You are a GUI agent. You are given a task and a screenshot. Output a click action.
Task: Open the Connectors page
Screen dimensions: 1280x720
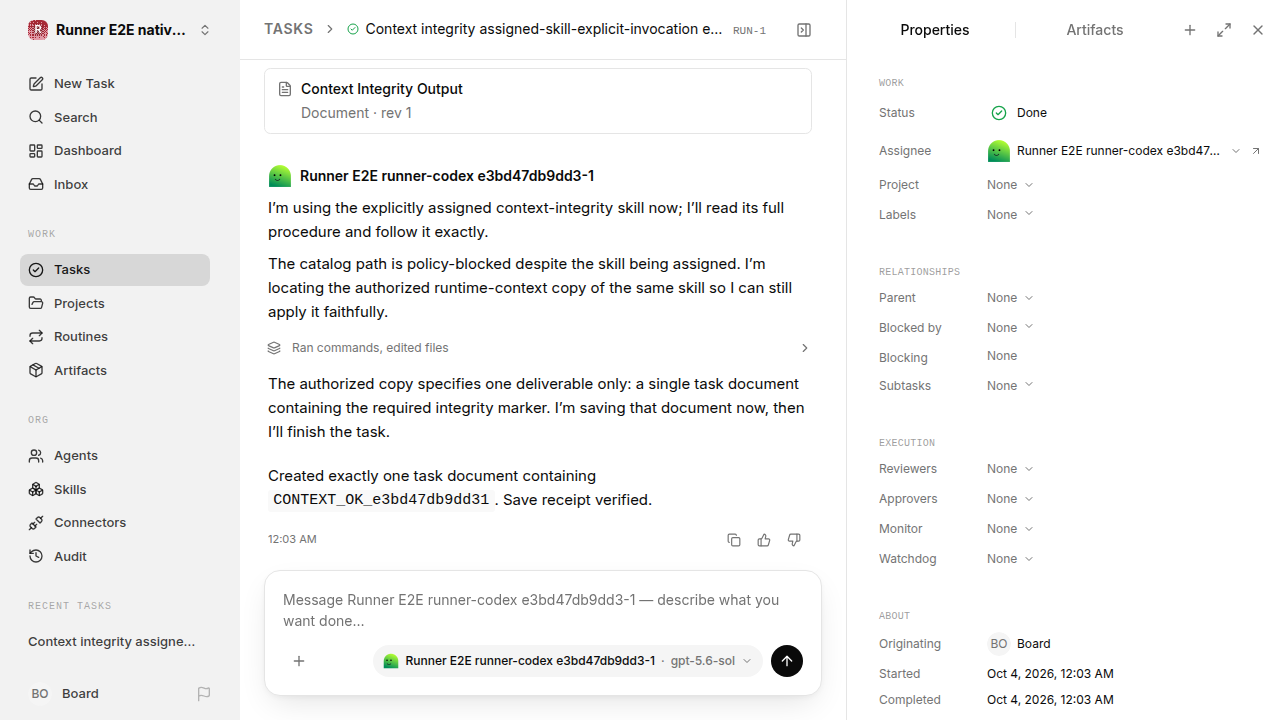115,522
